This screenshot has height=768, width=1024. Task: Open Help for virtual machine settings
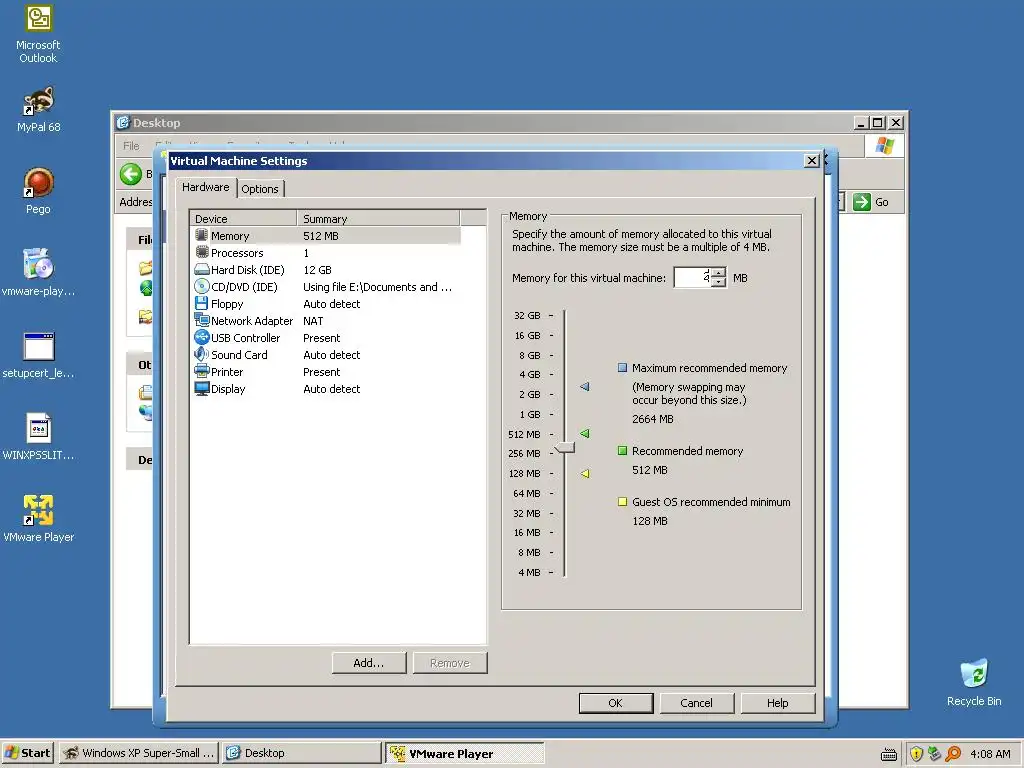(x=777, y=703)
